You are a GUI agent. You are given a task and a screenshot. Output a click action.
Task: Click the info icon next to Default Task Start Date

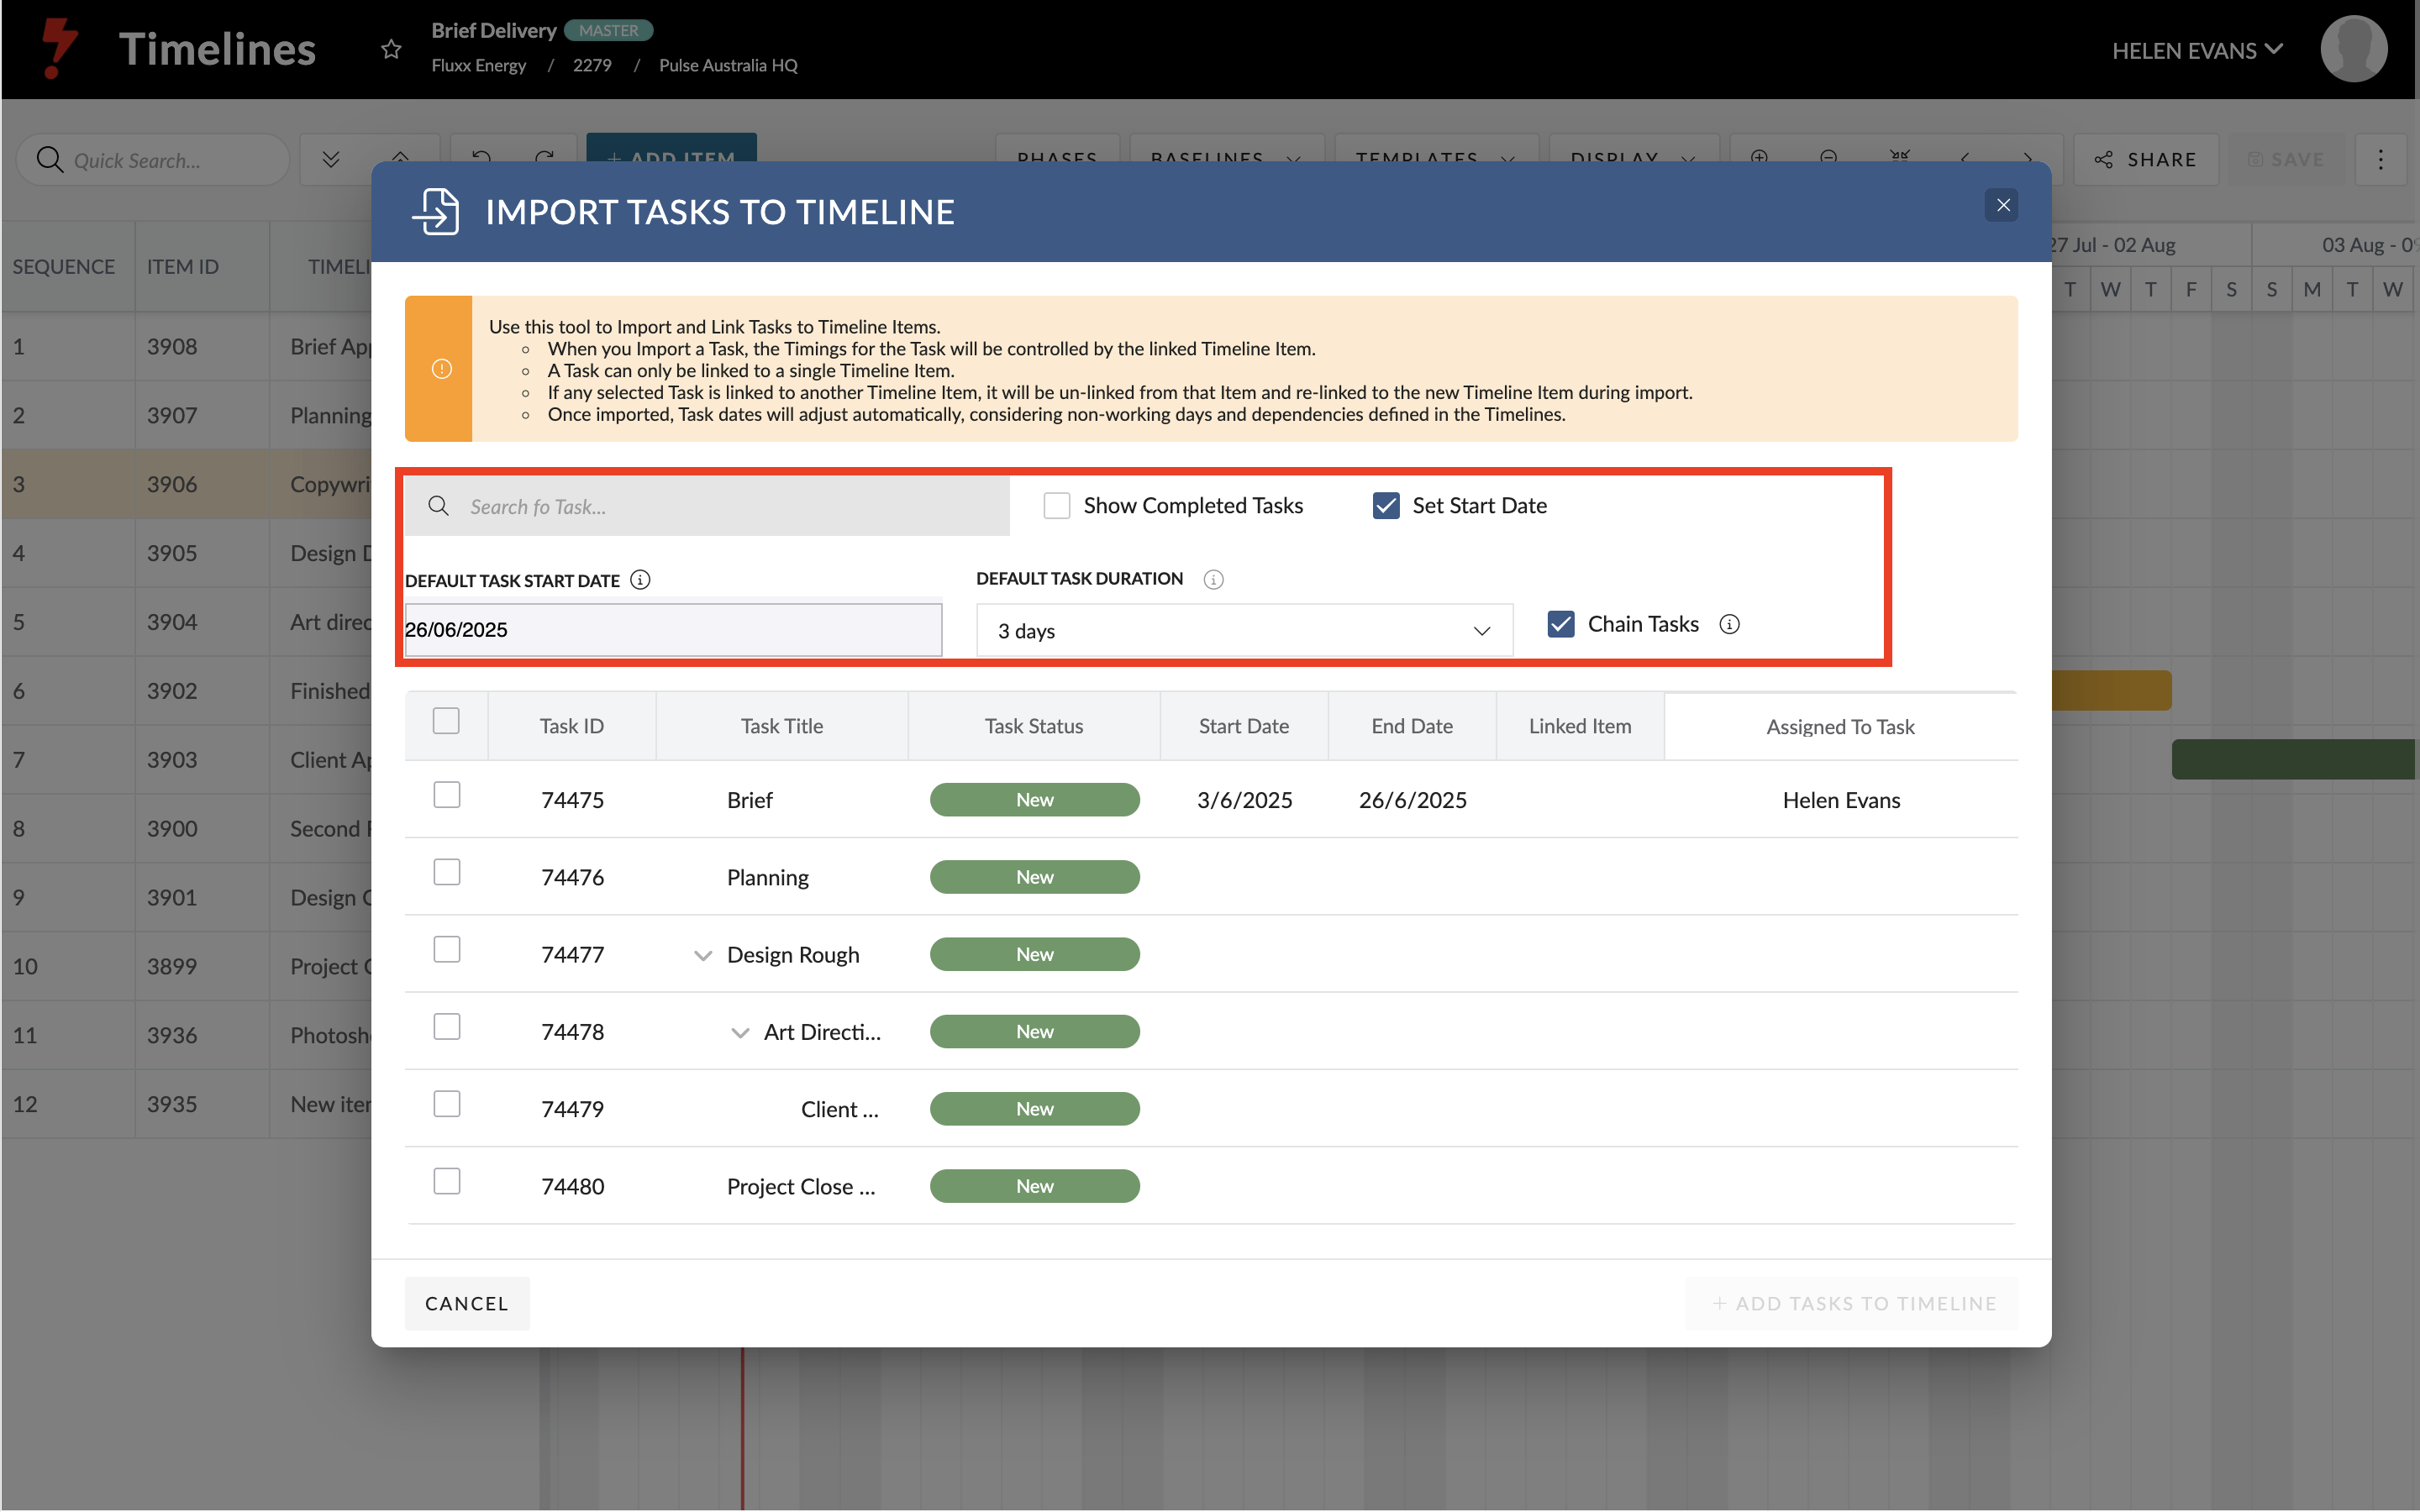641,580
